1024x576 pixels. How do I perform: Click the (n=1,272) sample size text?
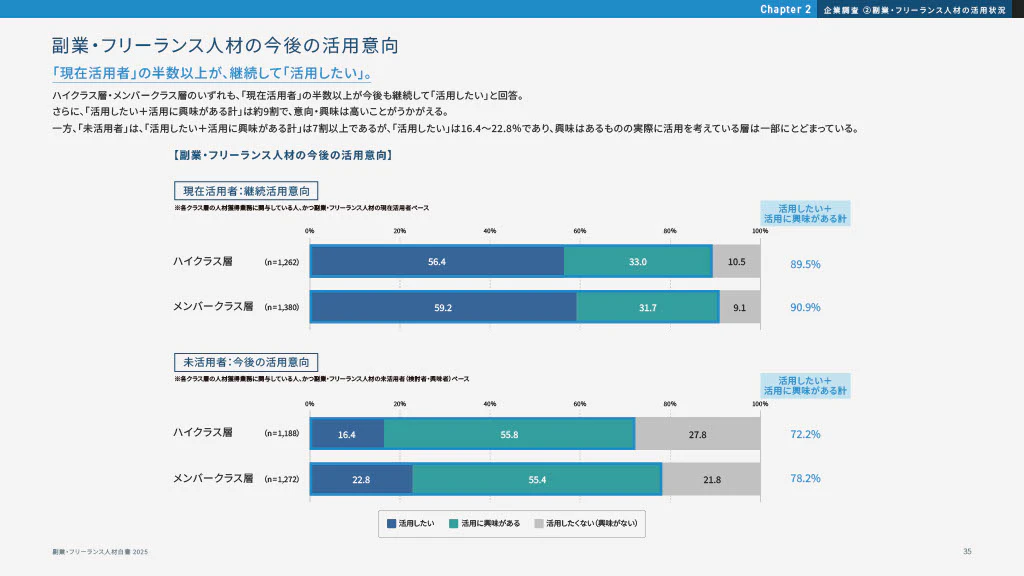click(x=281, y=479)
